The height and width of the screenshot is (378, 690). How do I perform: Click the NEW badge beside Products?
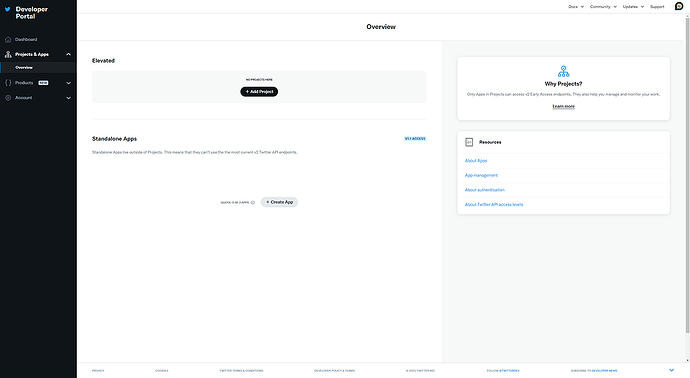43,83
